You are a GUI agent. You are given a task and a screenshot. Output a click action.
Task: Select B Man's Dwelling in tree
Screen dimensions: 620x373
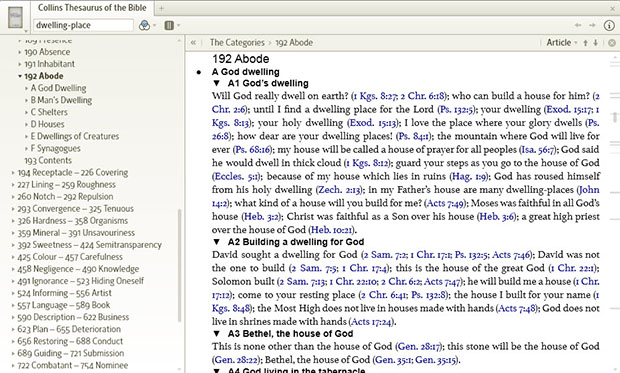61,100
